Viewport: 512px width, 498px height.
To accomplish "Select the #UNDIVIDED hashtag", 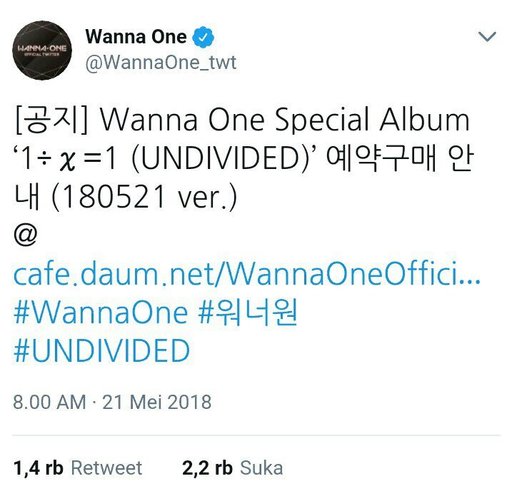I will [102, 351].
